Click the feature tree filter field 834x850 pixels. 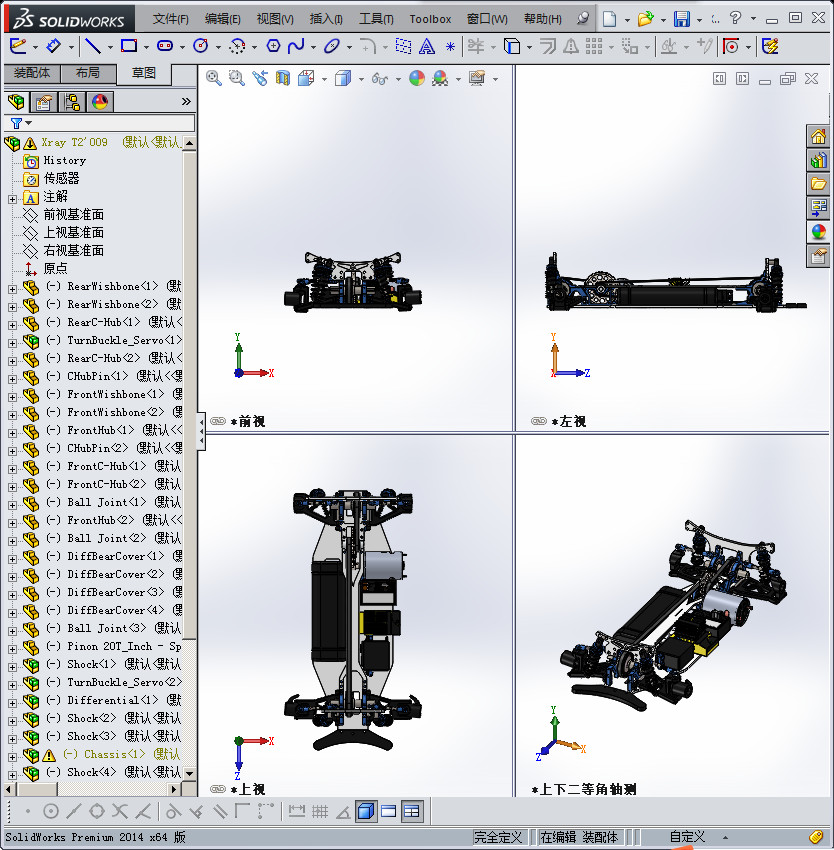(99, 123)
